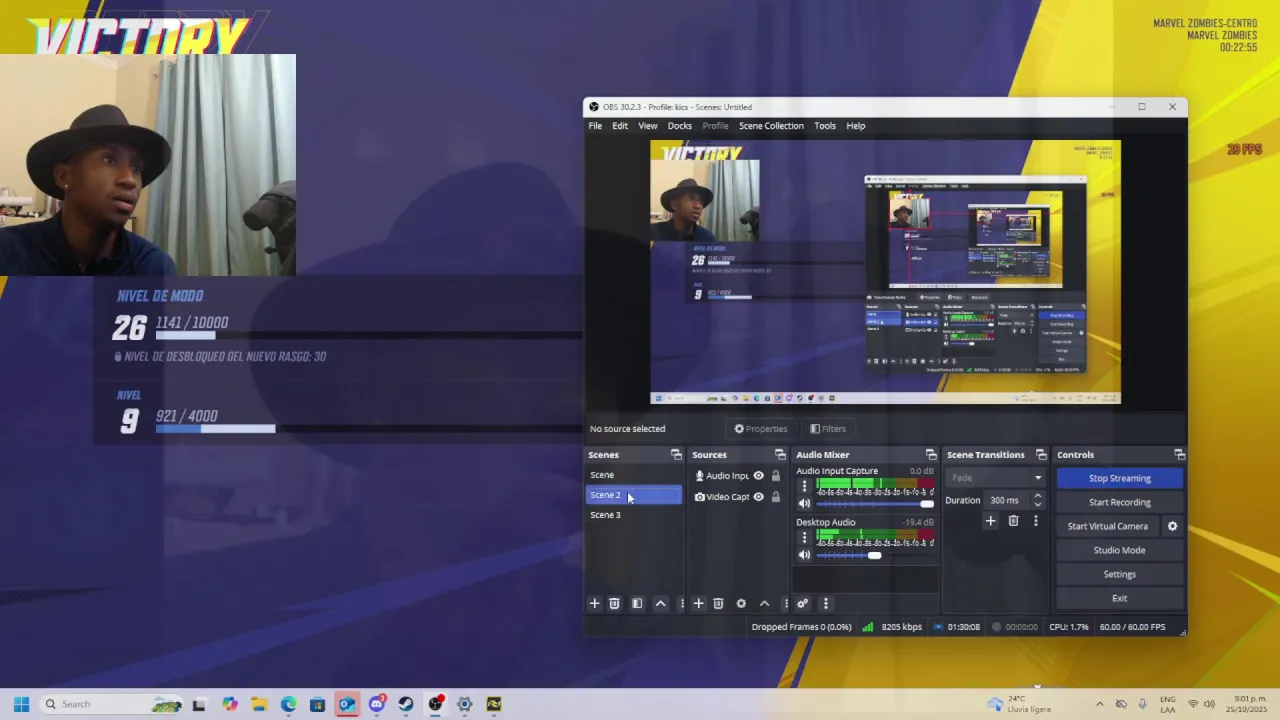Viewport: 1280px width, 720px height.
Task: Open the Scene Collection menu
Action: point(771,126)
